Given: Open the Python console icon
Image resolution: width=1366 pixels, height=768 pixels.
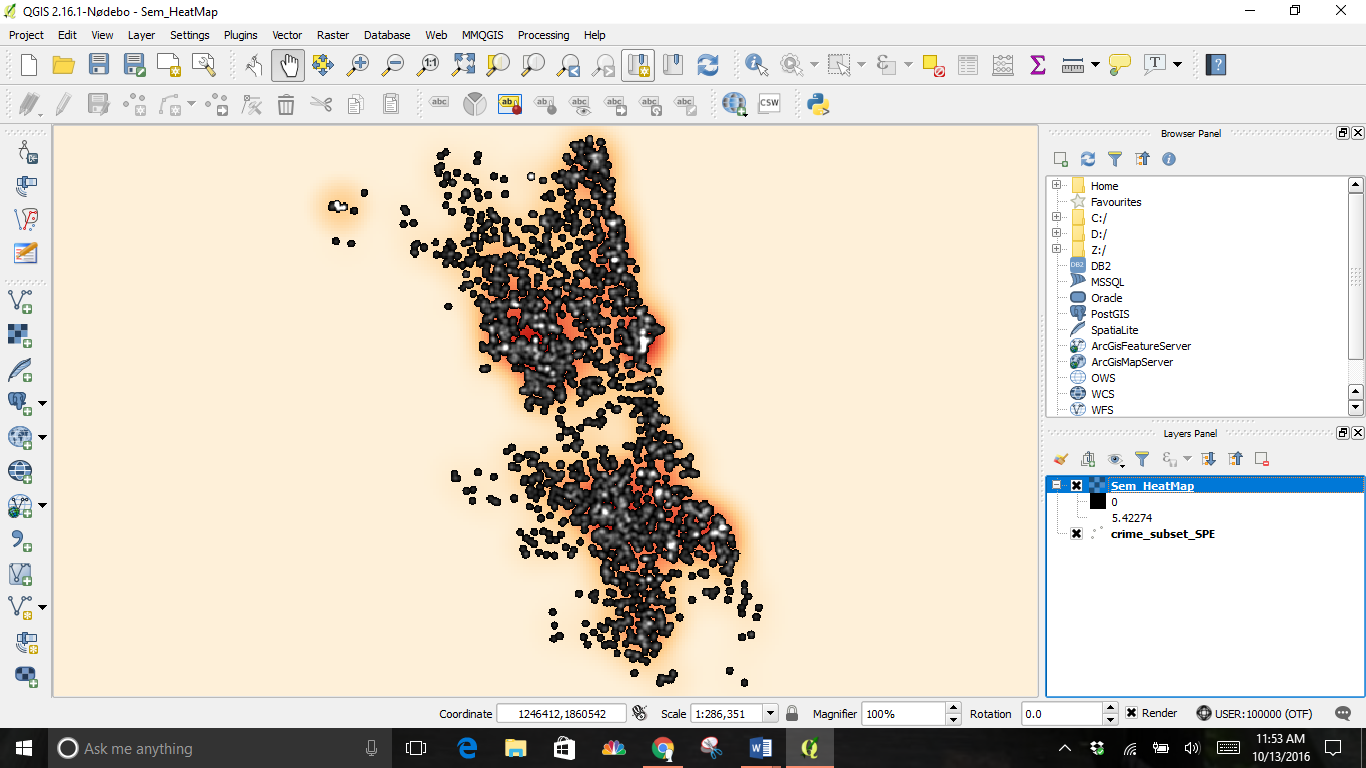Looking at the screenshot, I should pos(819,103).
